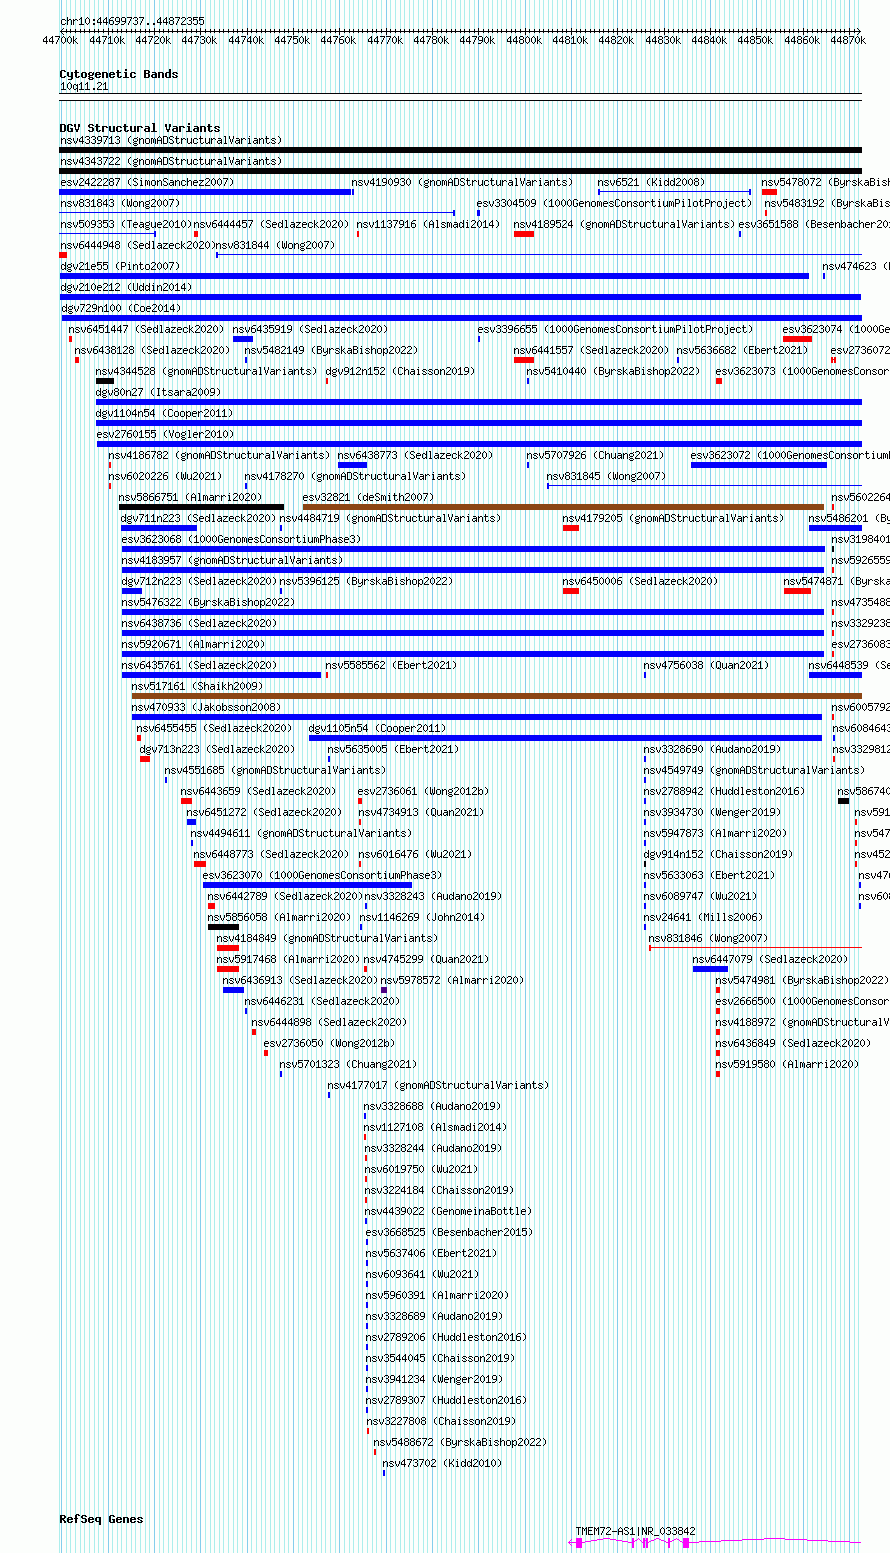This screenshot has height=1553, width=890.
Task: Click red bar under nsv4189524 label
Action: tap(524, 234)
